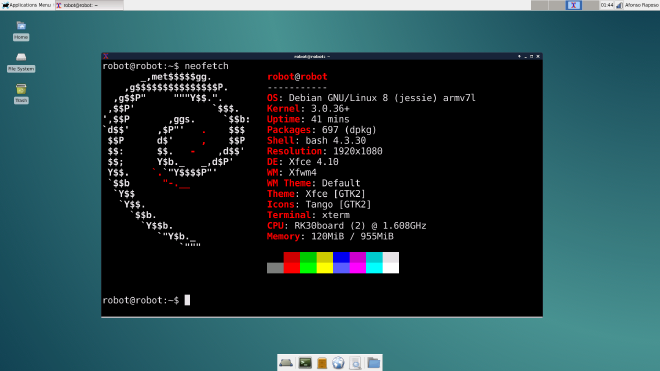Click the cyan color block in neofetch palette
The height and width of the screenshot is (371, 660).
coord(374,262)
